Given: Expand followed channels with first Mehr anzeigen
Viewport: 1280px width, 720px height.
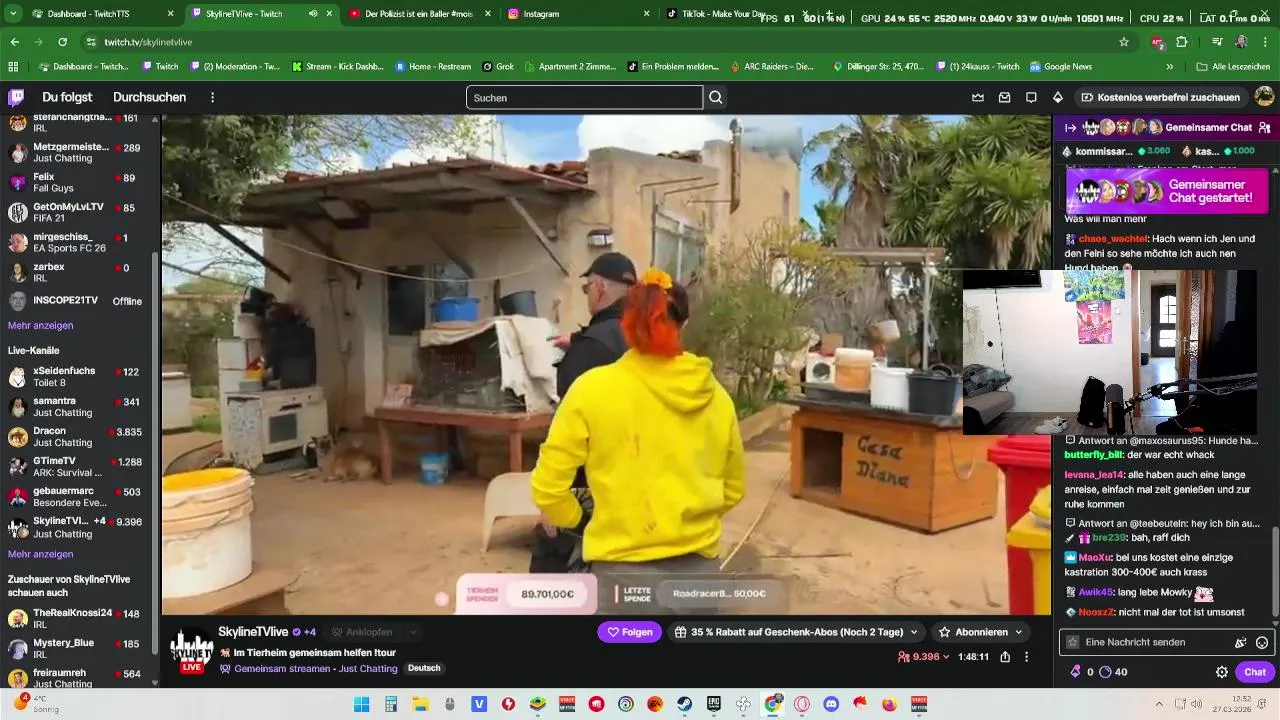Looking at the screenshot, I should click(40, 326).
